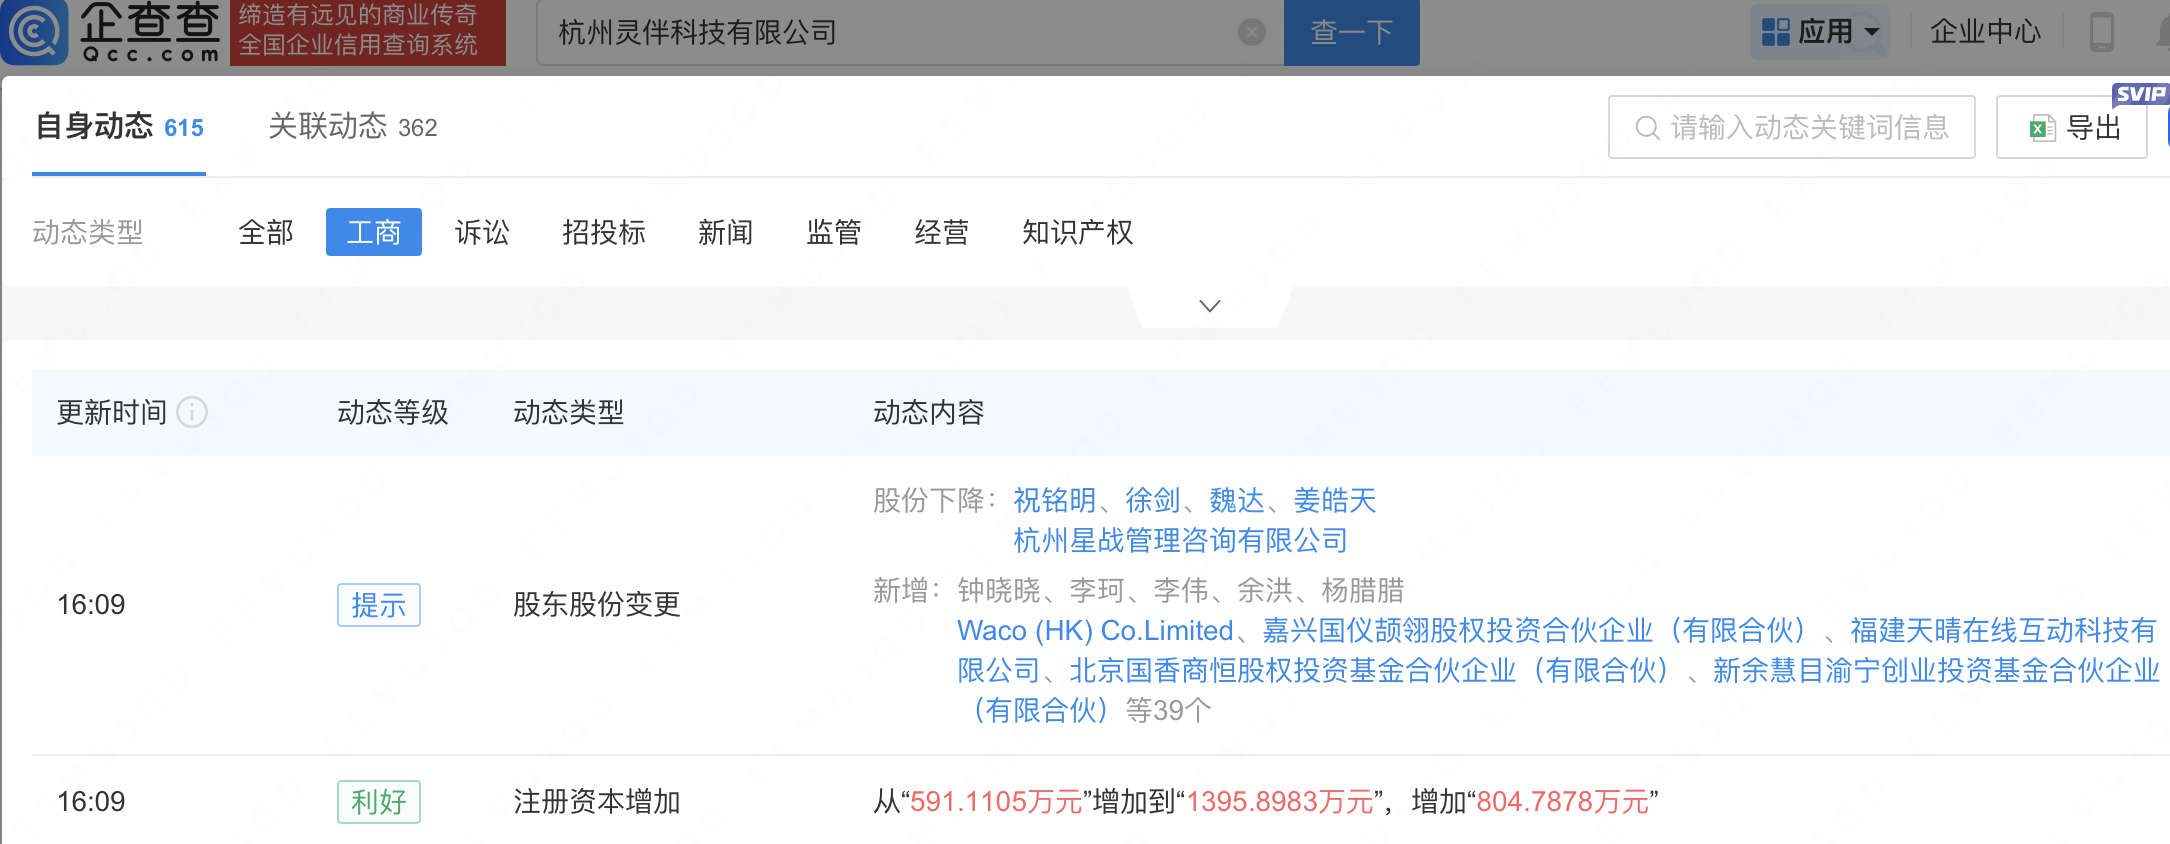Click the 等39个 text
Viewport: 2170px width, 844px height.
coord(1168,711)
